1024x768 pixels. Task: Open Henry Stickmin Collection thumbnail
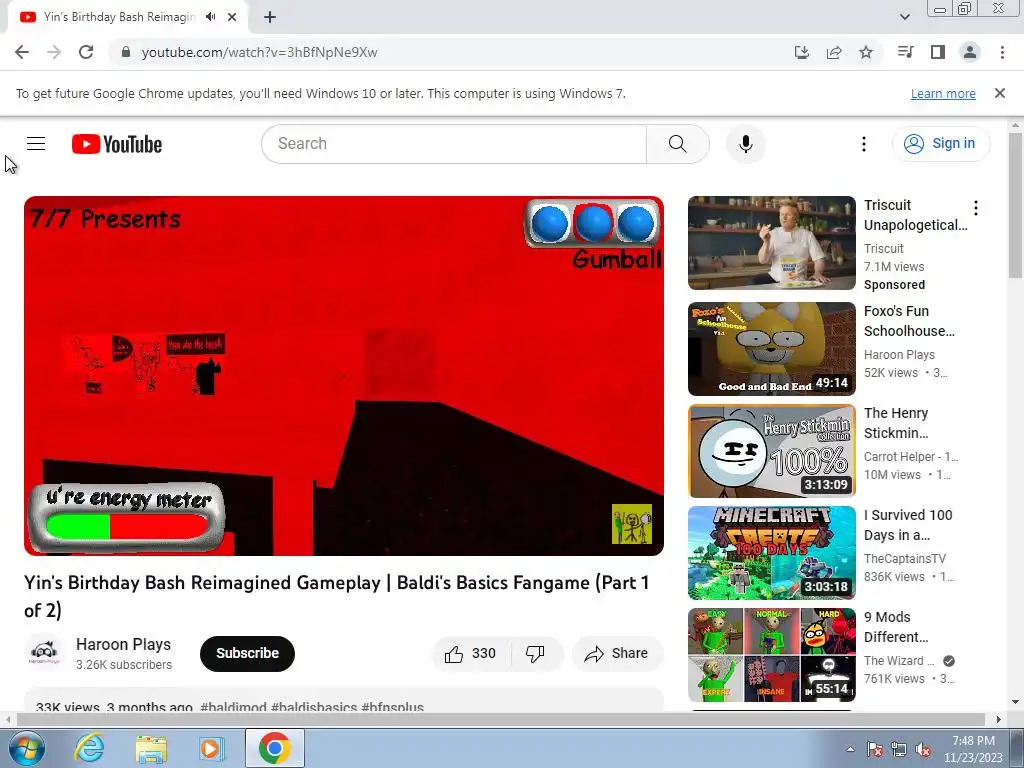pos(771,451)
